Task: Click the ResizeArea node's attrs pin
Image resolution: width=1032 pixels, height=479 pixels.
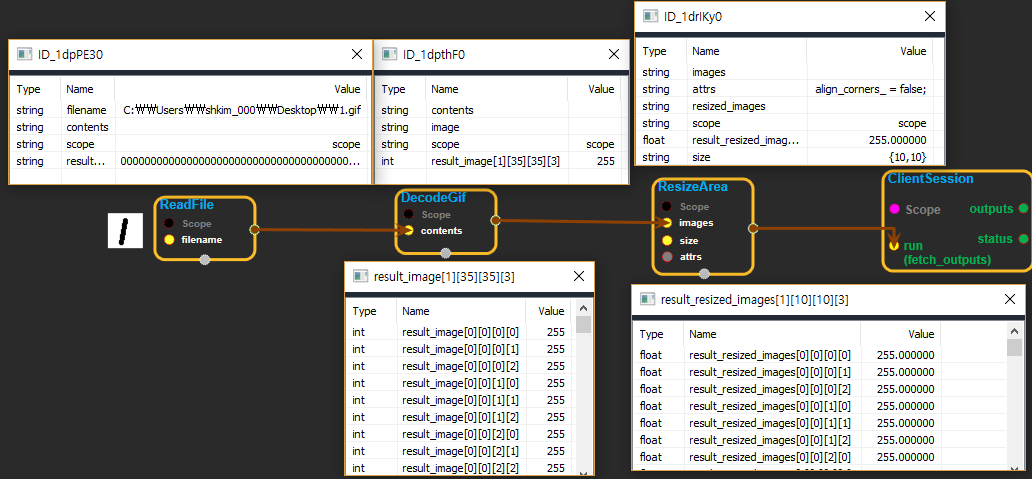Action: tap(667, 257)
